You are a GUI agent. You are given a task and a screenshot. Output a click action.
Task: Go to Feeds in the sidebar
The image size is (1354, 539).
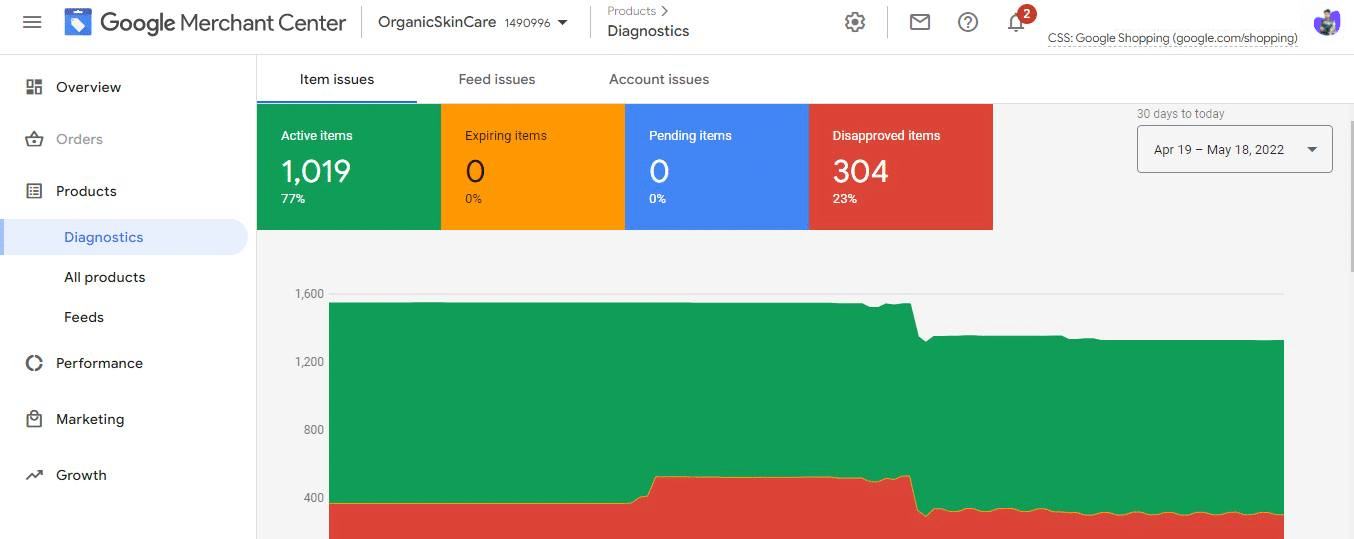[x=84, y=317]
